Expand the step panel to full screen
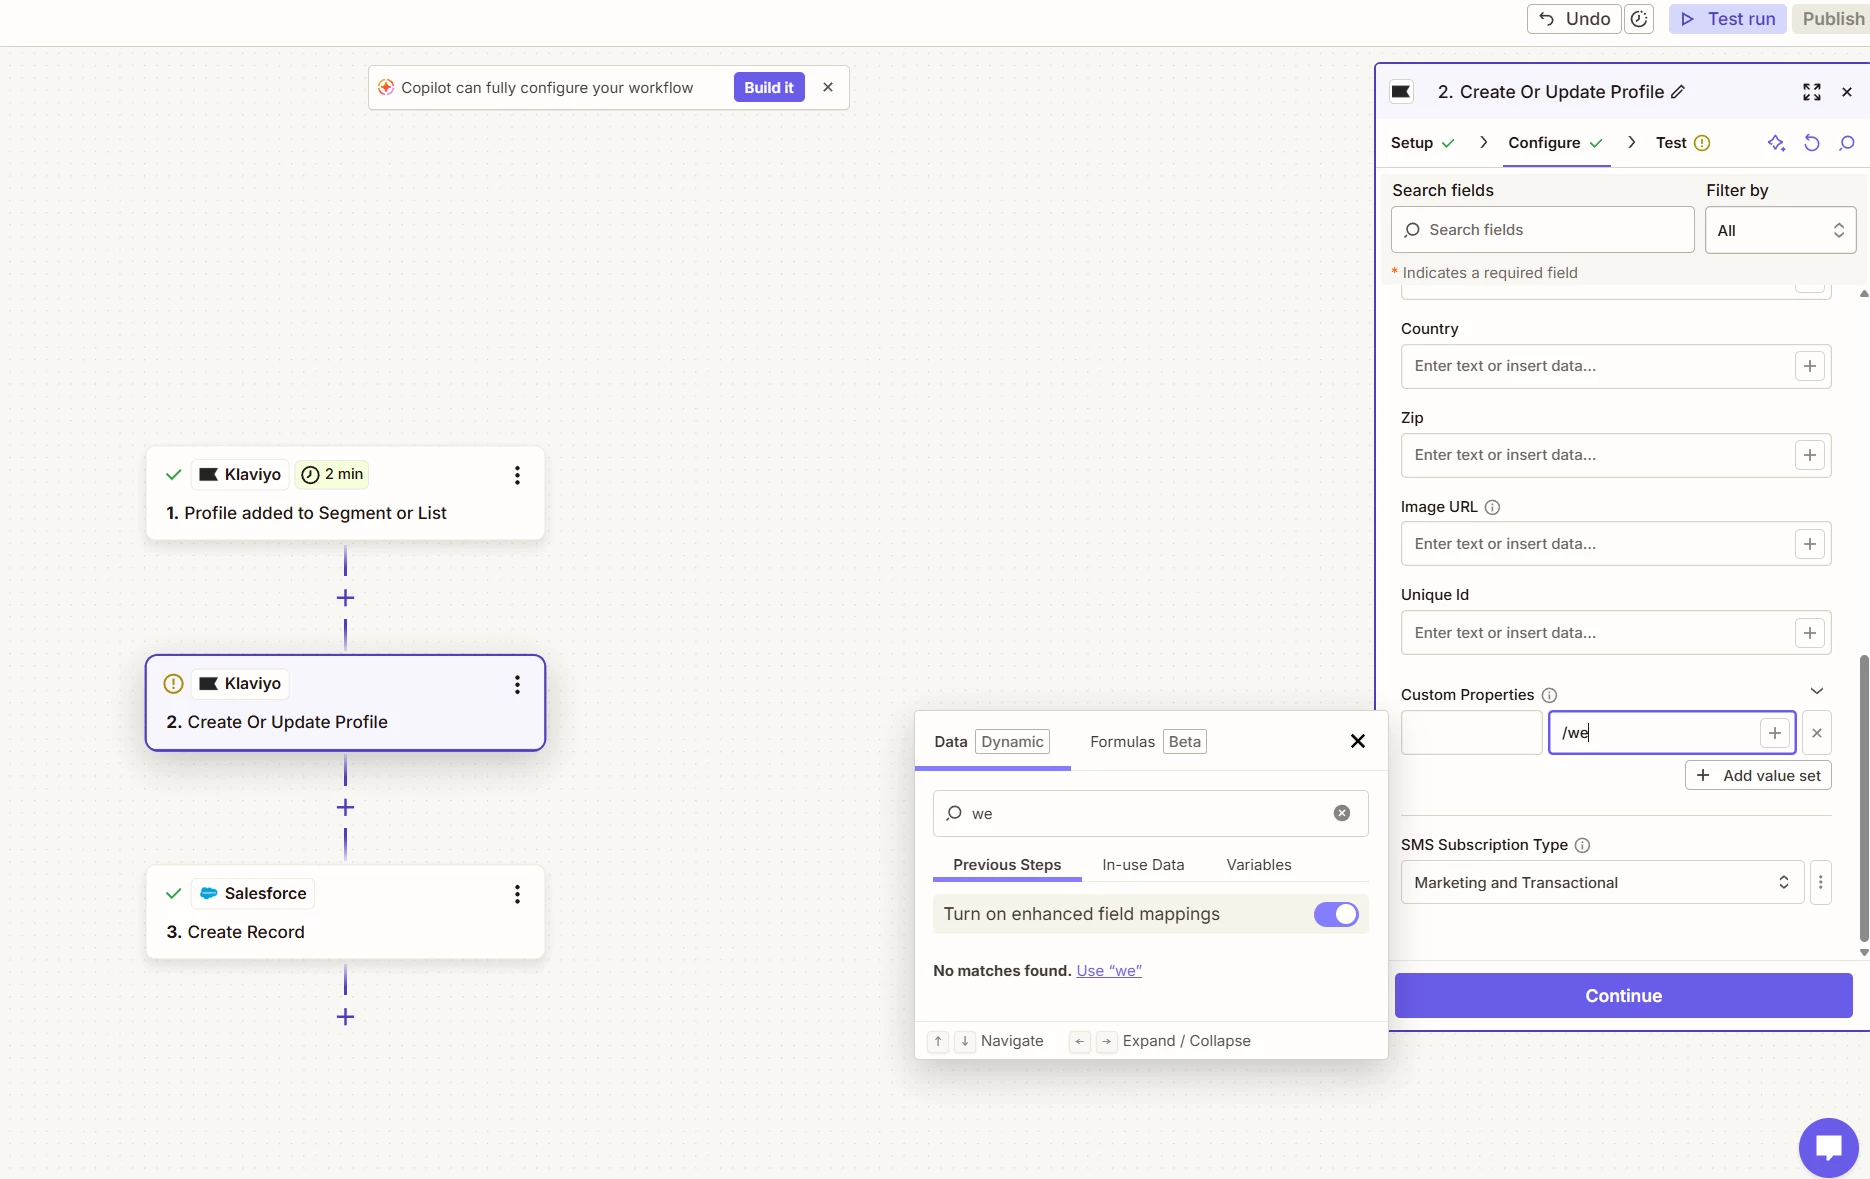This screenshot has height=1179, width=1870. pyautogui.click(x=1812, y=92)
